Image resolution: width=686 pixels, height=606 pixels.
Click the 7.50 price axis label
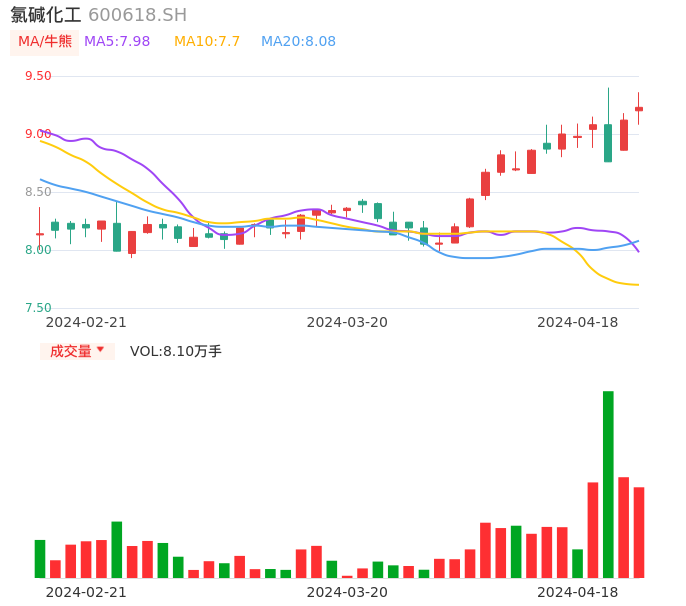(38, 308)
